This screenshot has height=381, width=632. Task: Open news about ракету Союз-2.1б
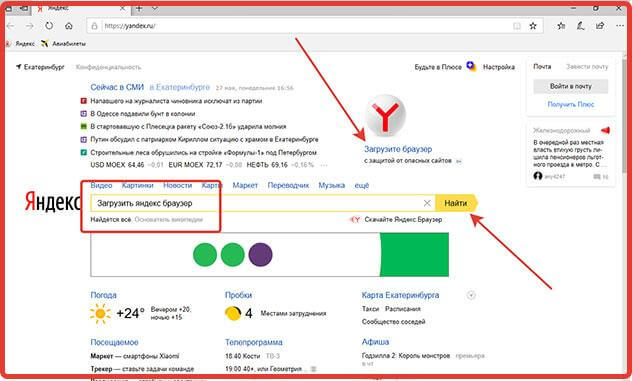point(188,127)
